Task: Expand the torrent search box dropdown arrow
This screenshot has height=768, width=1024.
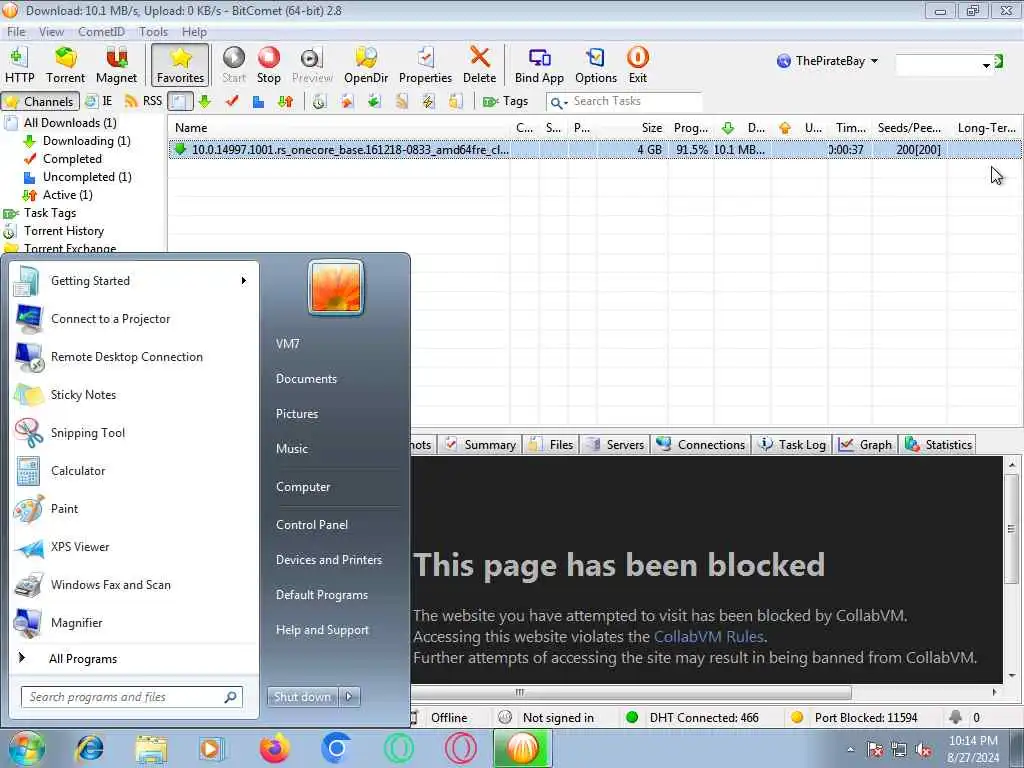Action: click(x=985, y=65)
